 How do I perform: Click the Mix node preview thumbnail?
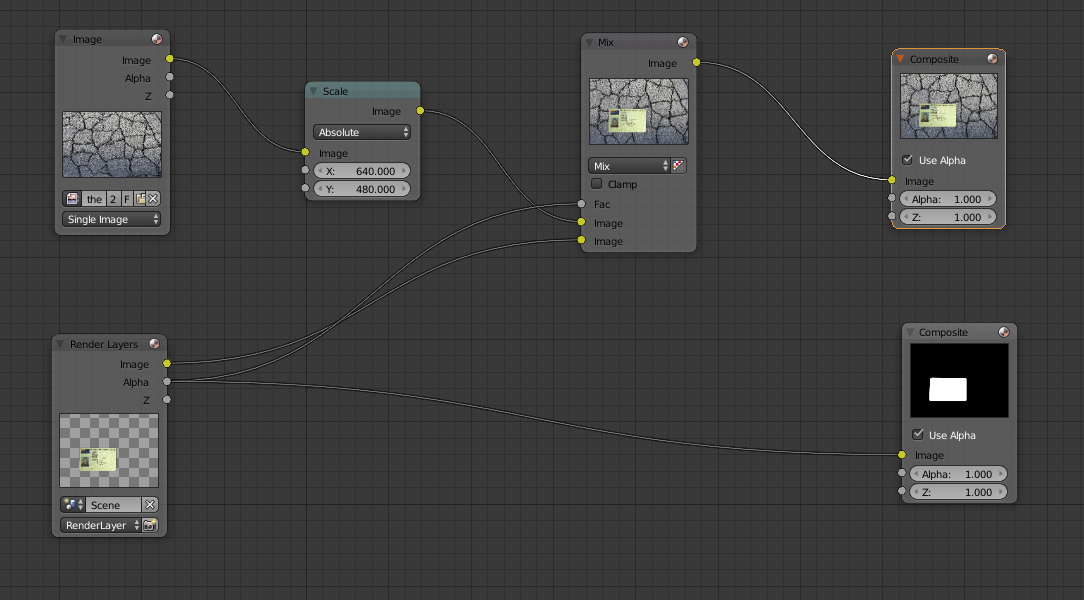pyautogui.click(x=639, y=111)
